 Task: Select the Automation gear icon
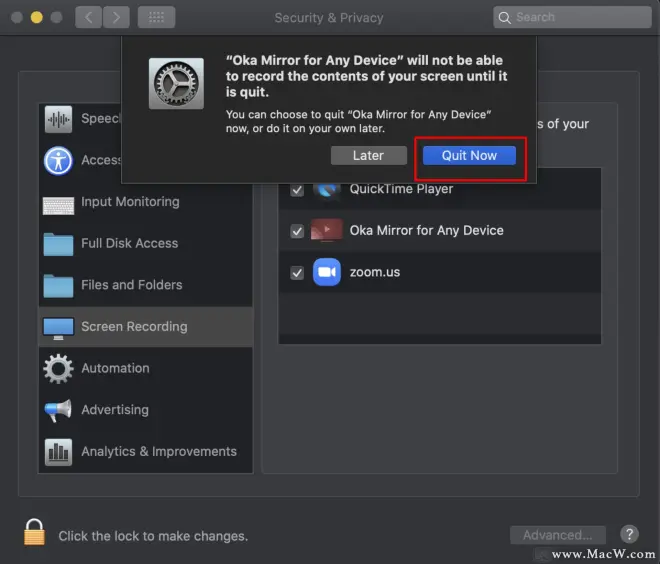pos(58,369)
